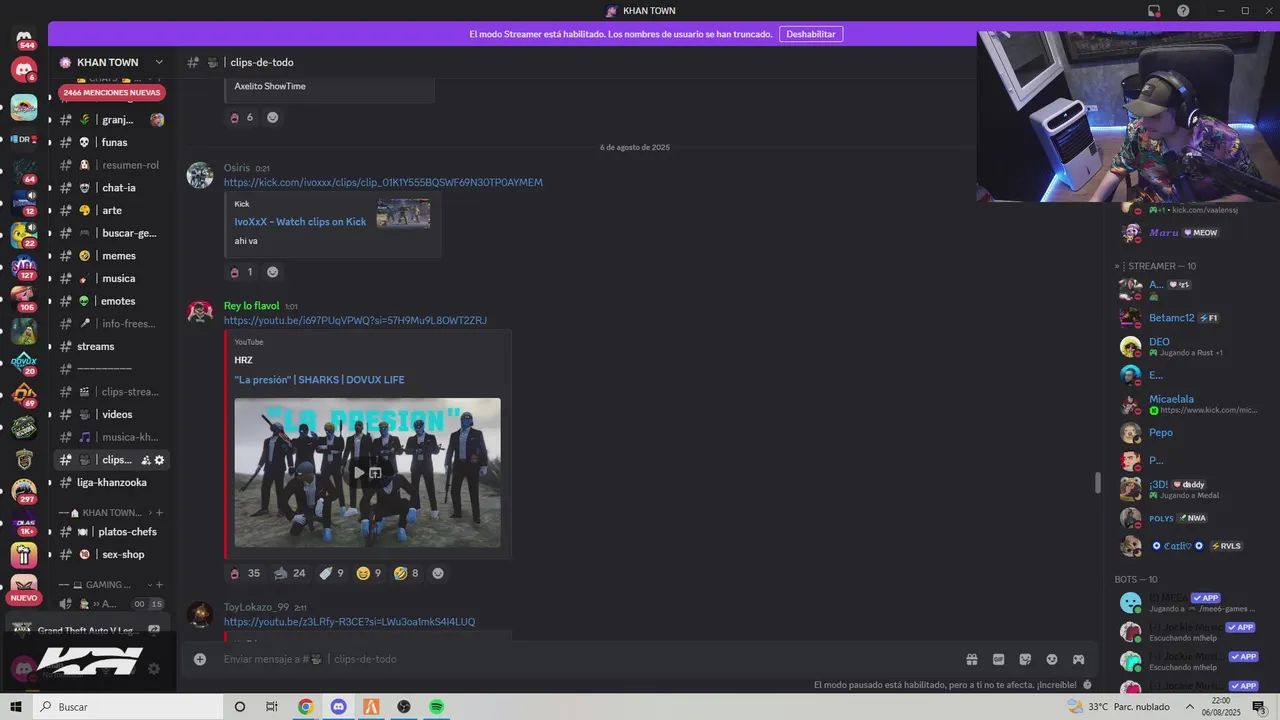Screen dimensions: 1280x720
Task: Open the funas channel
Action: (110, 142)
